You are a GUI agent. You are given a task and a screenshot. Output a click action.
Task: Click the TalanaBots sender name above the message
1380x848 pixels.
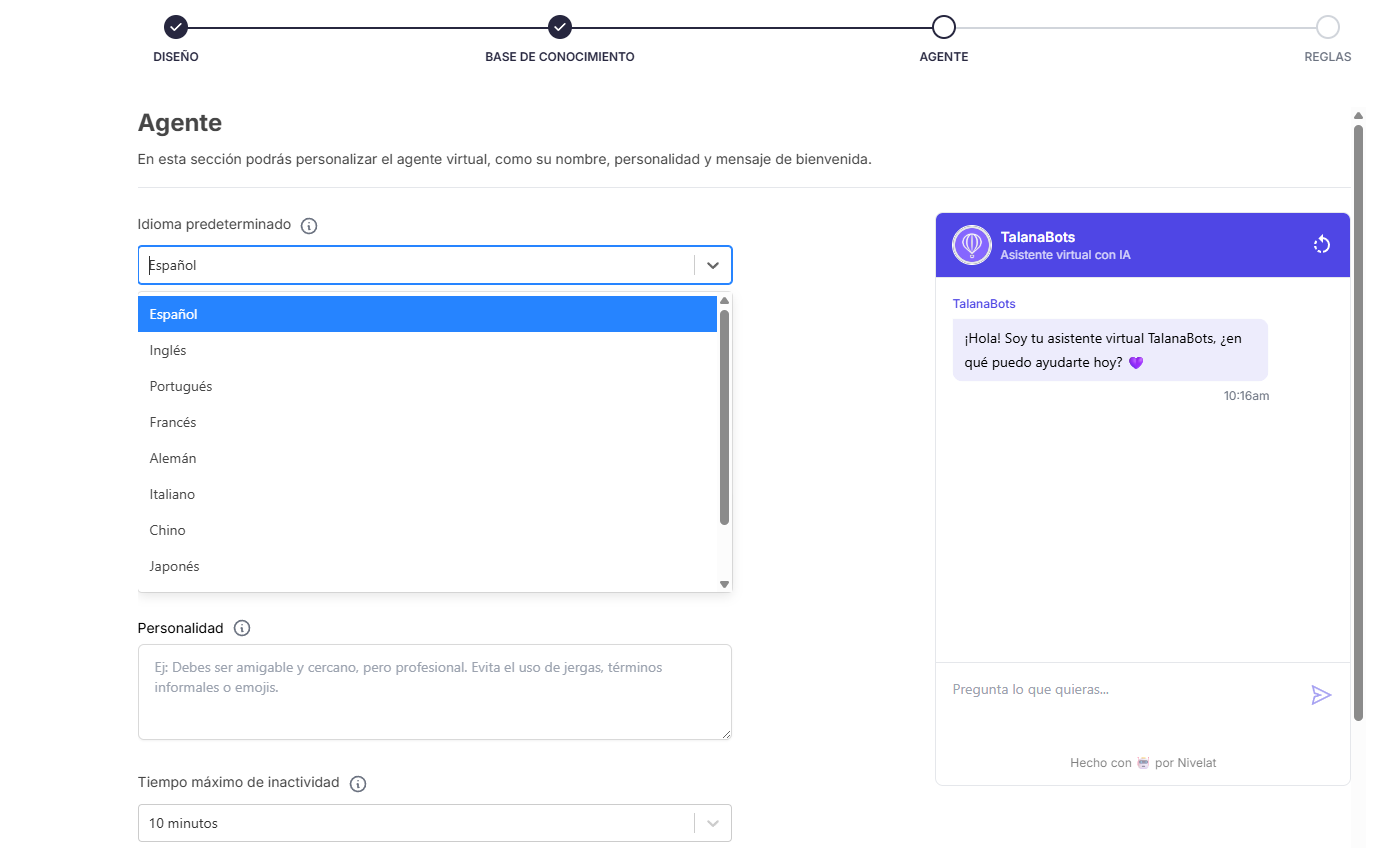click(983, 303)
